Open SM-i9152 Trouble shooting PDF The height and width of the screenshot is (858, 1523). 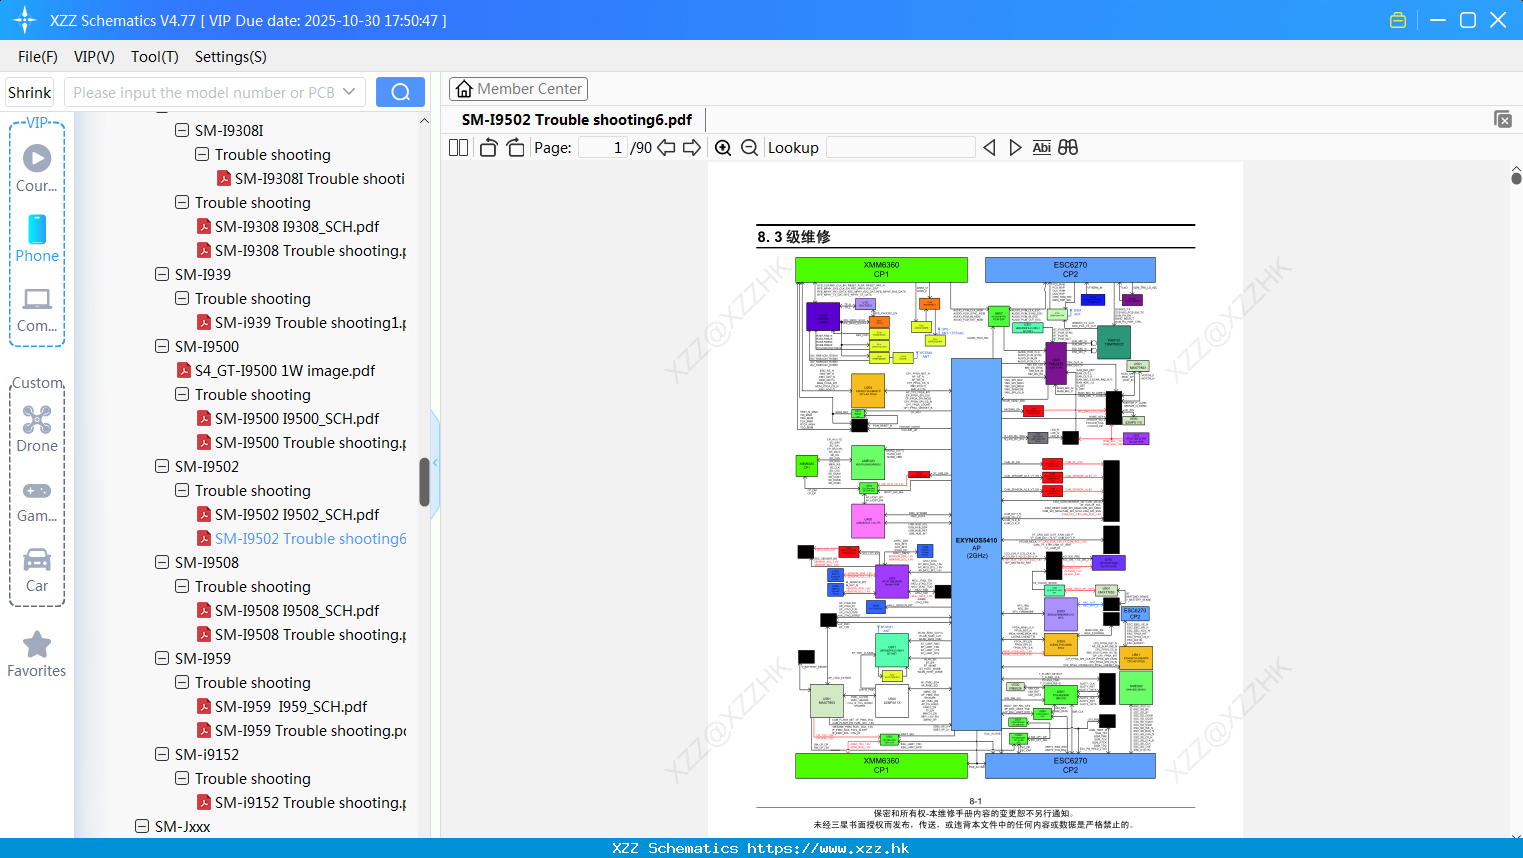pos(301,802)
